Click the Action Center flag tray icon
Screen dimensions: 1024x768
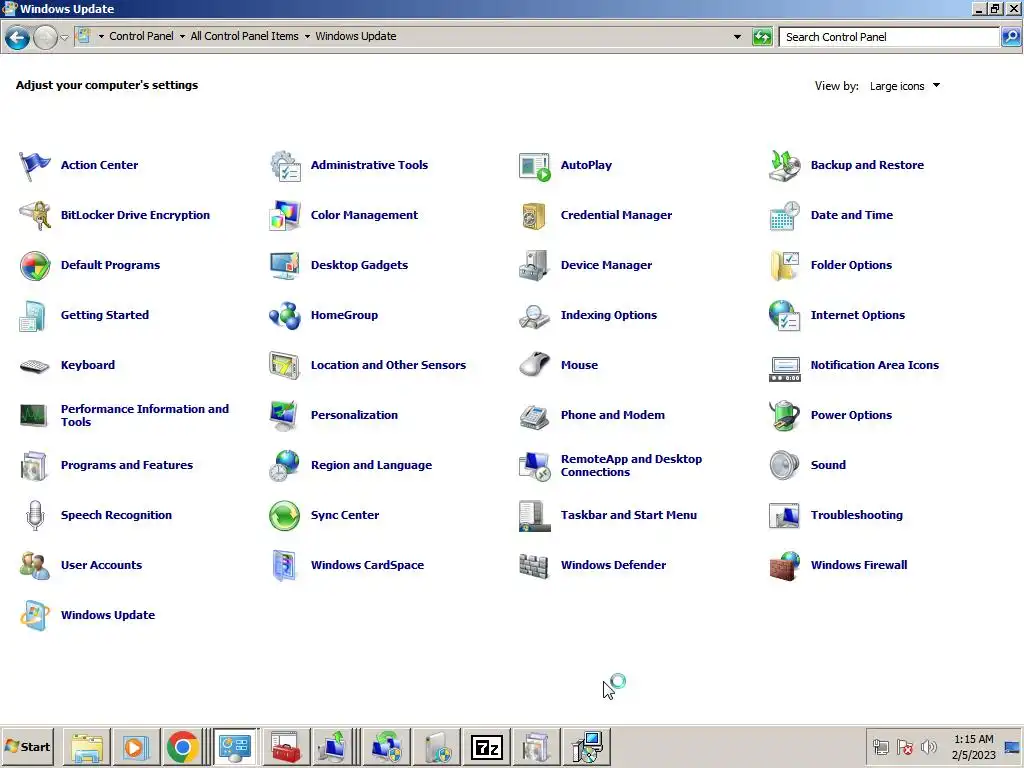pyautogui.click(x=904, y=747)
